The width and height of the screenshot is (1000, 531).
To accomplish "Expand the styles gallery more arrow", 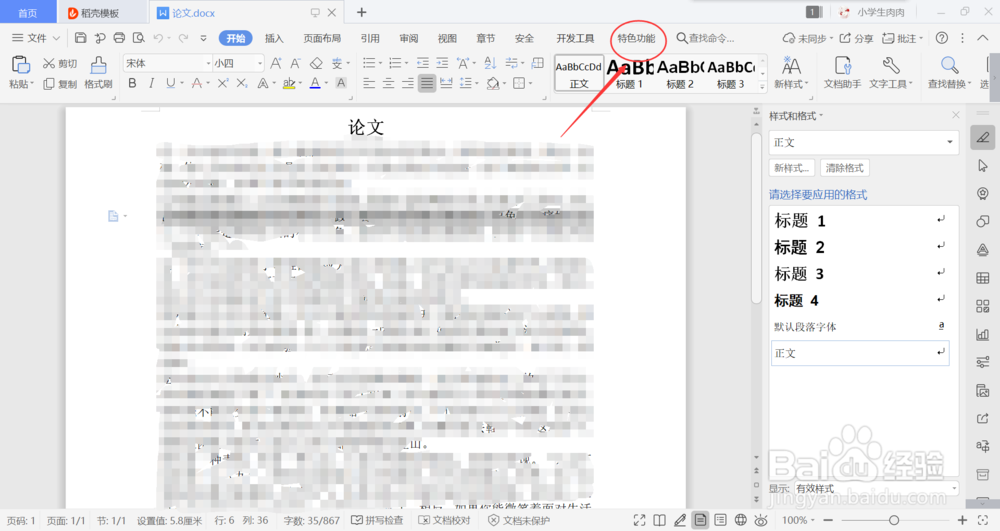I will point(762,87).
